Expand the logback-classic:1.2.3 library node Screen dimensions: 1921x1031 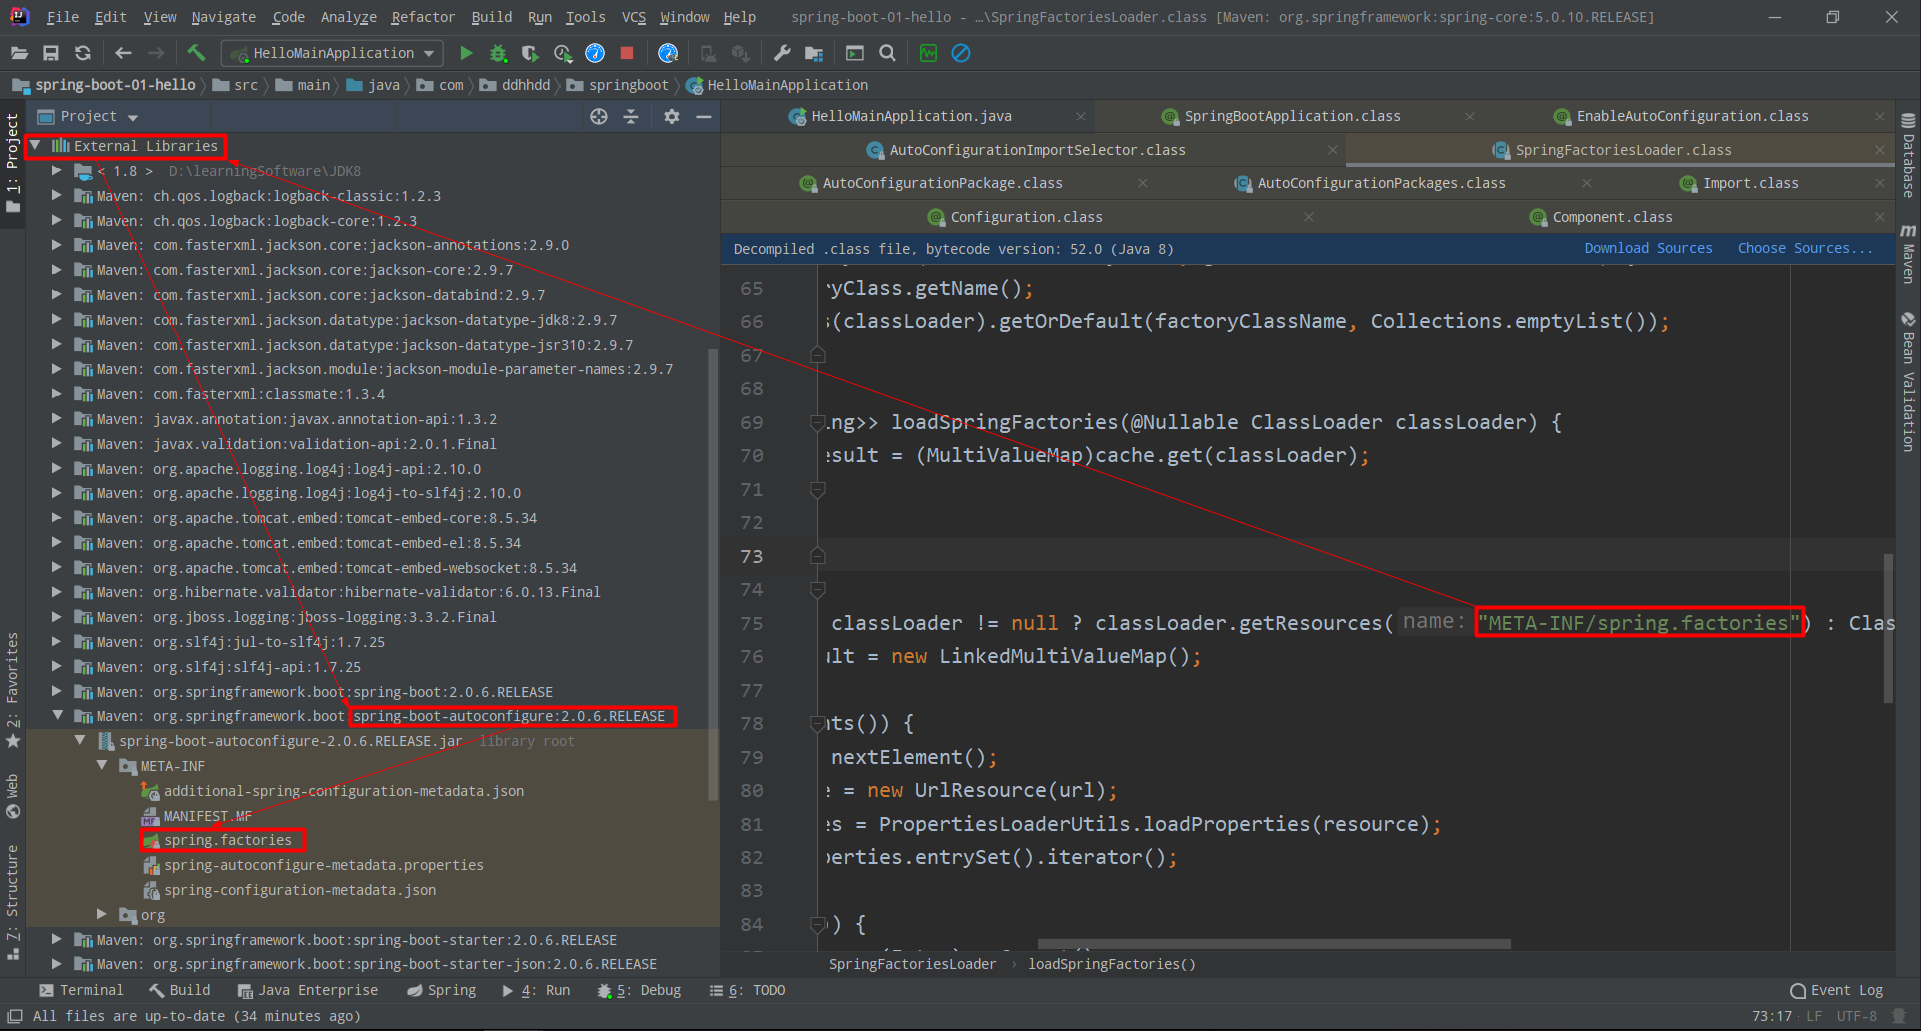coord(57,196)
